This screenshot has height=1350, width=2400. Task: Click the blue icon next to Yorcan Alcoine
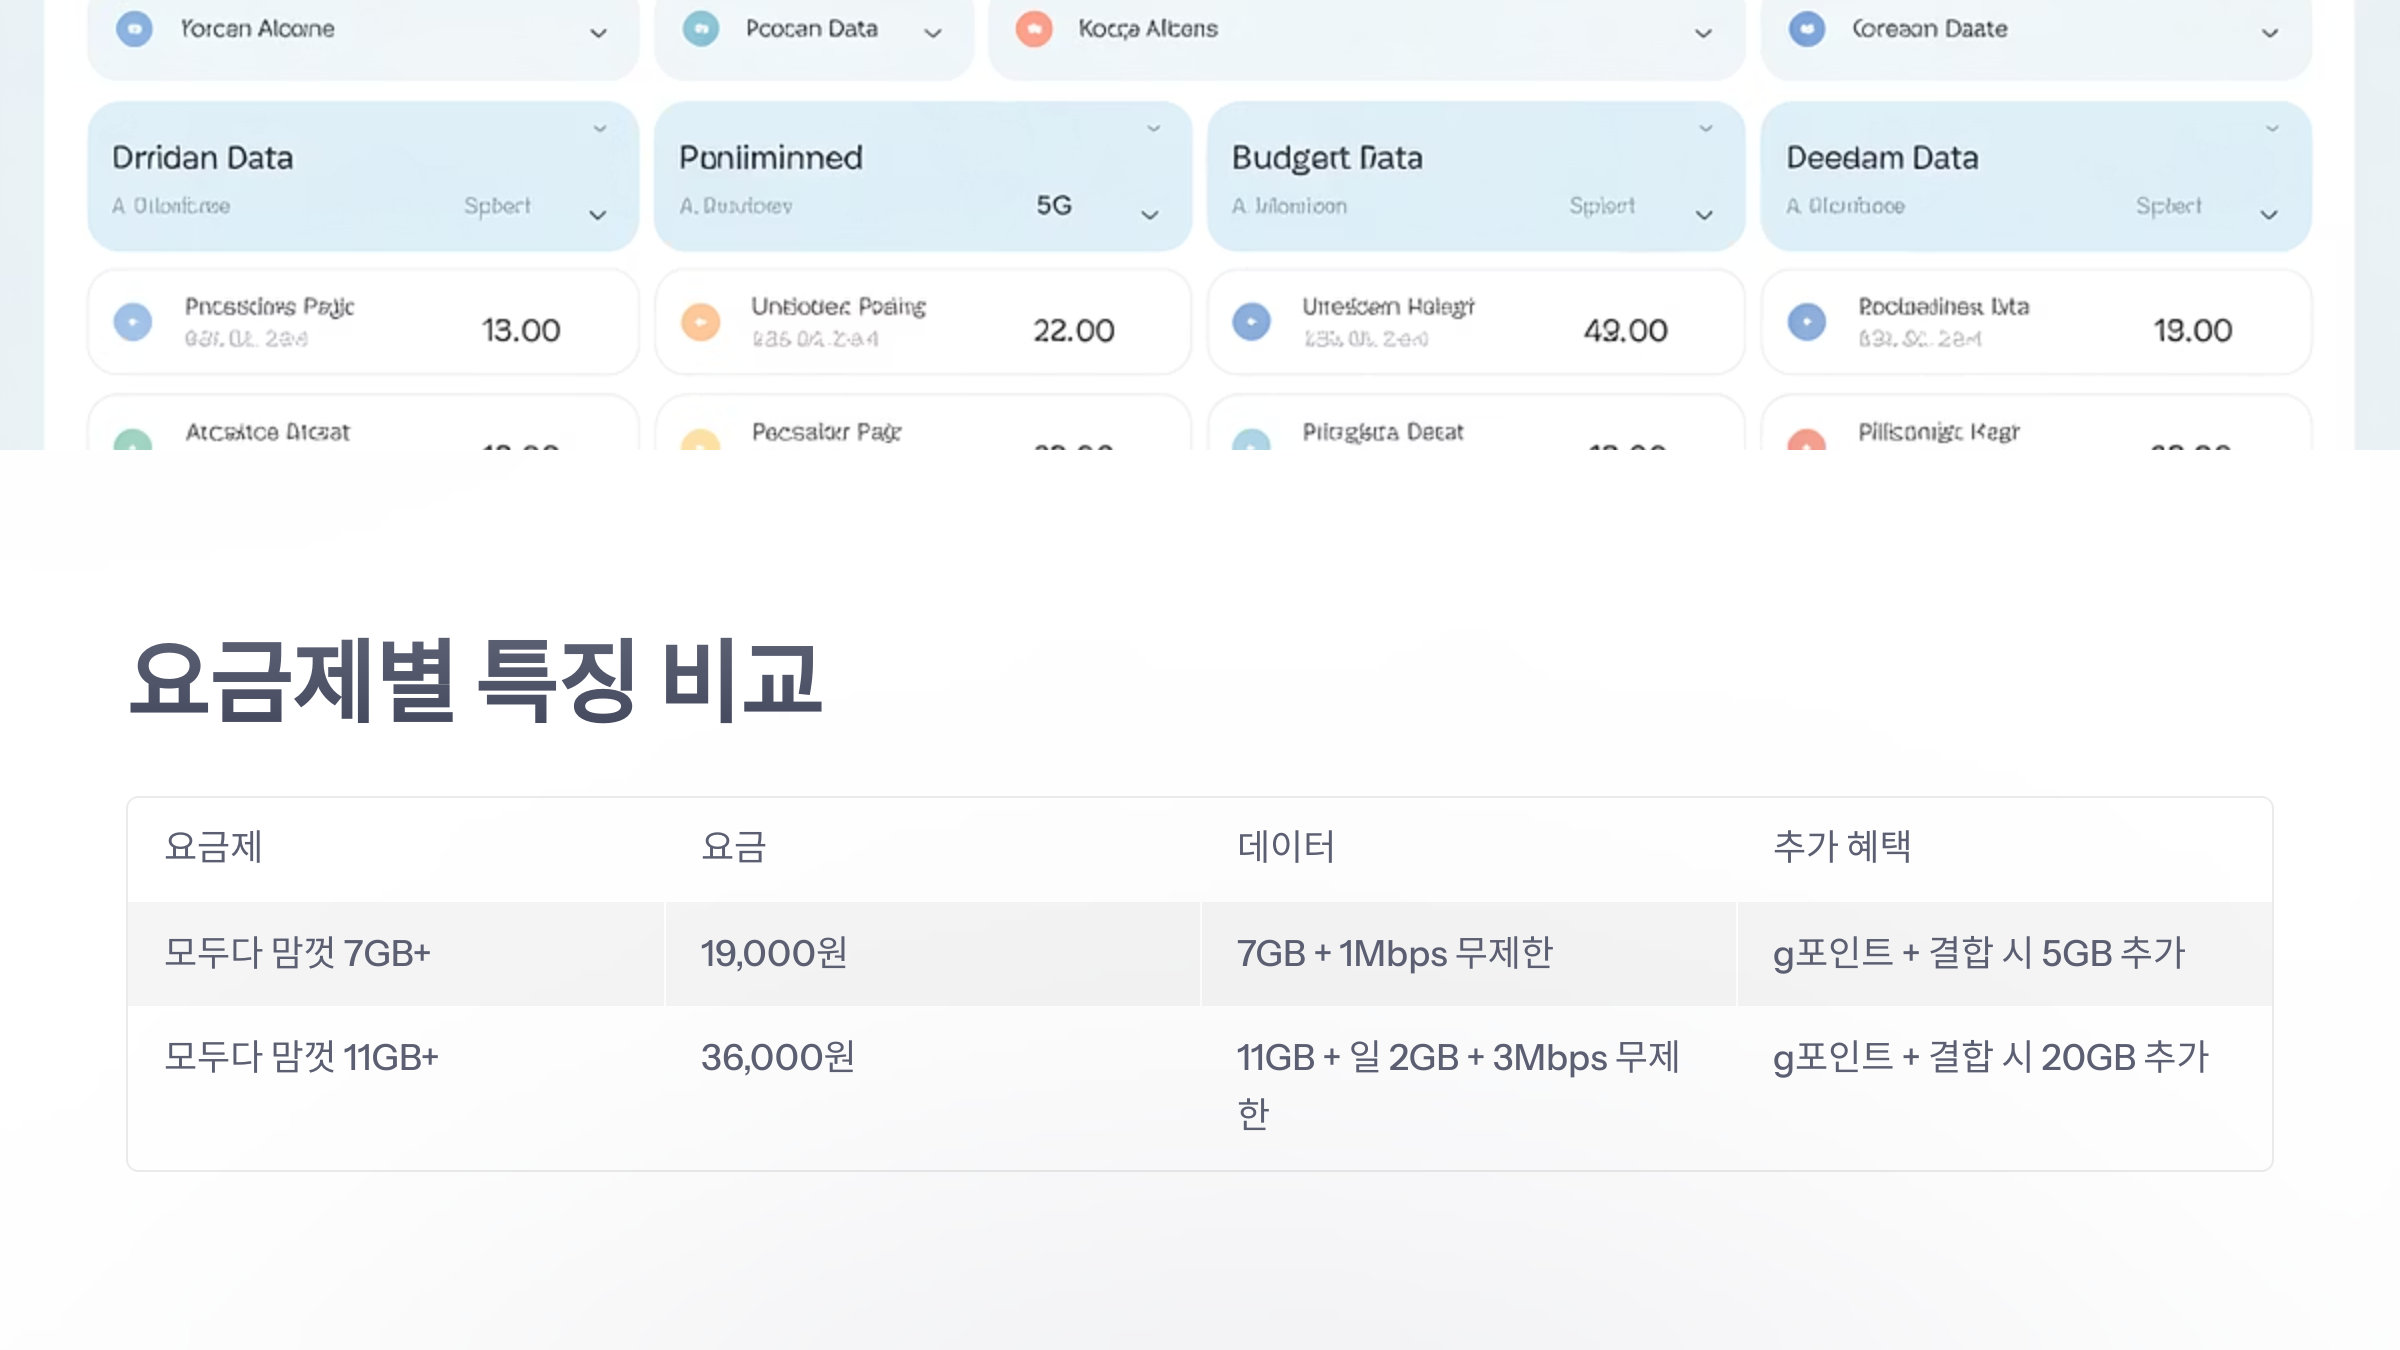(x=135, y=28)
